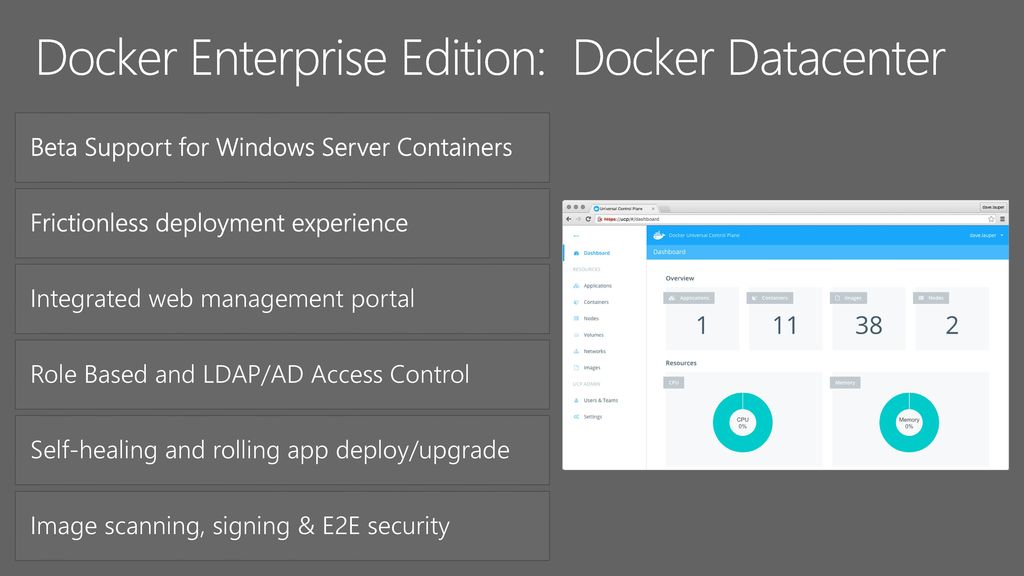
Task: Click the browser profile button top right
Action: [993, 207]
